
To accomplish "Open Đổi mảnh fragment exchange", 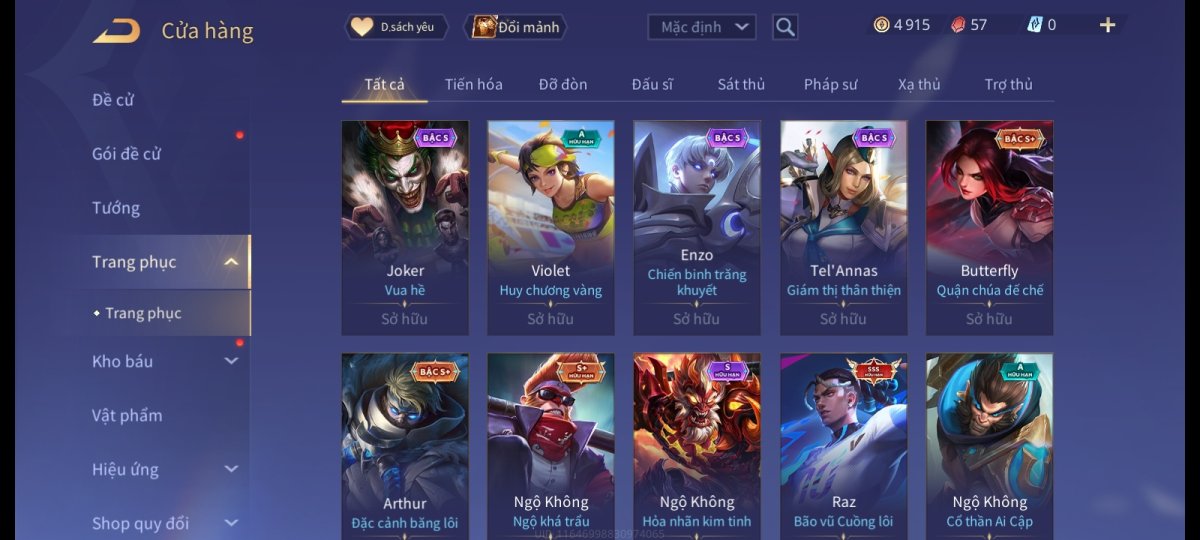I will coord(516,27).
